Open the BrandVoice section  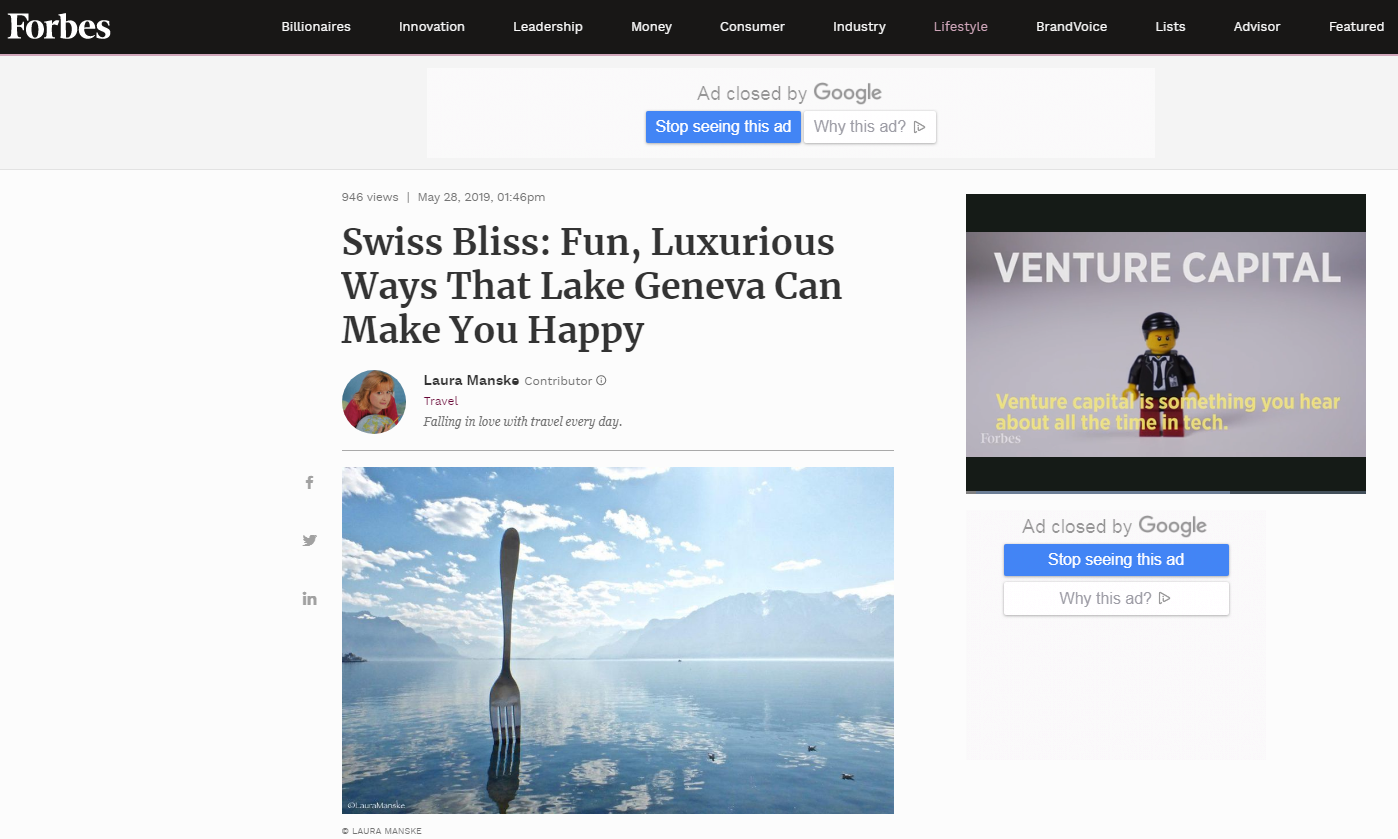point(1072,27)
